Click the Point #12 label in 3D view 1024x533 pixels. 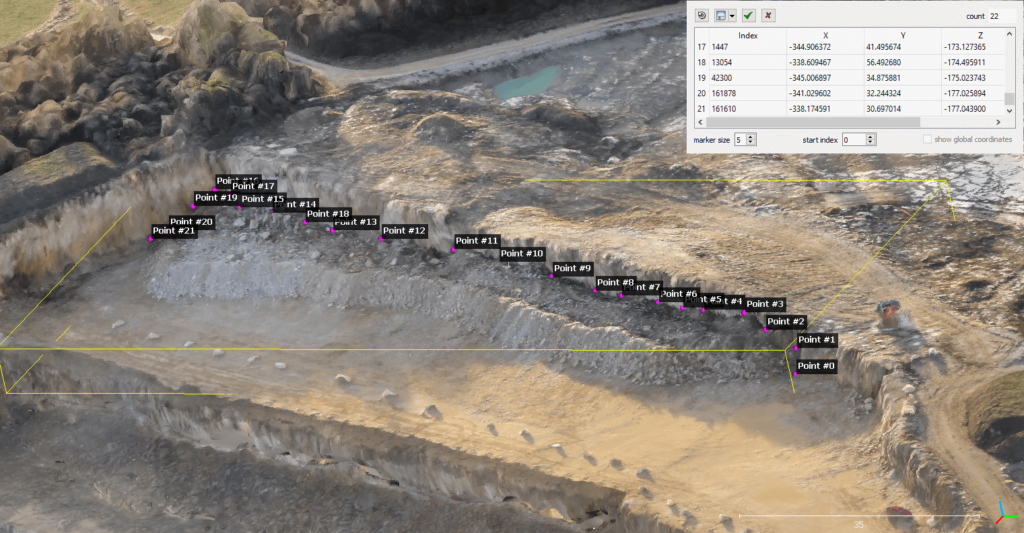pos(404,231)
